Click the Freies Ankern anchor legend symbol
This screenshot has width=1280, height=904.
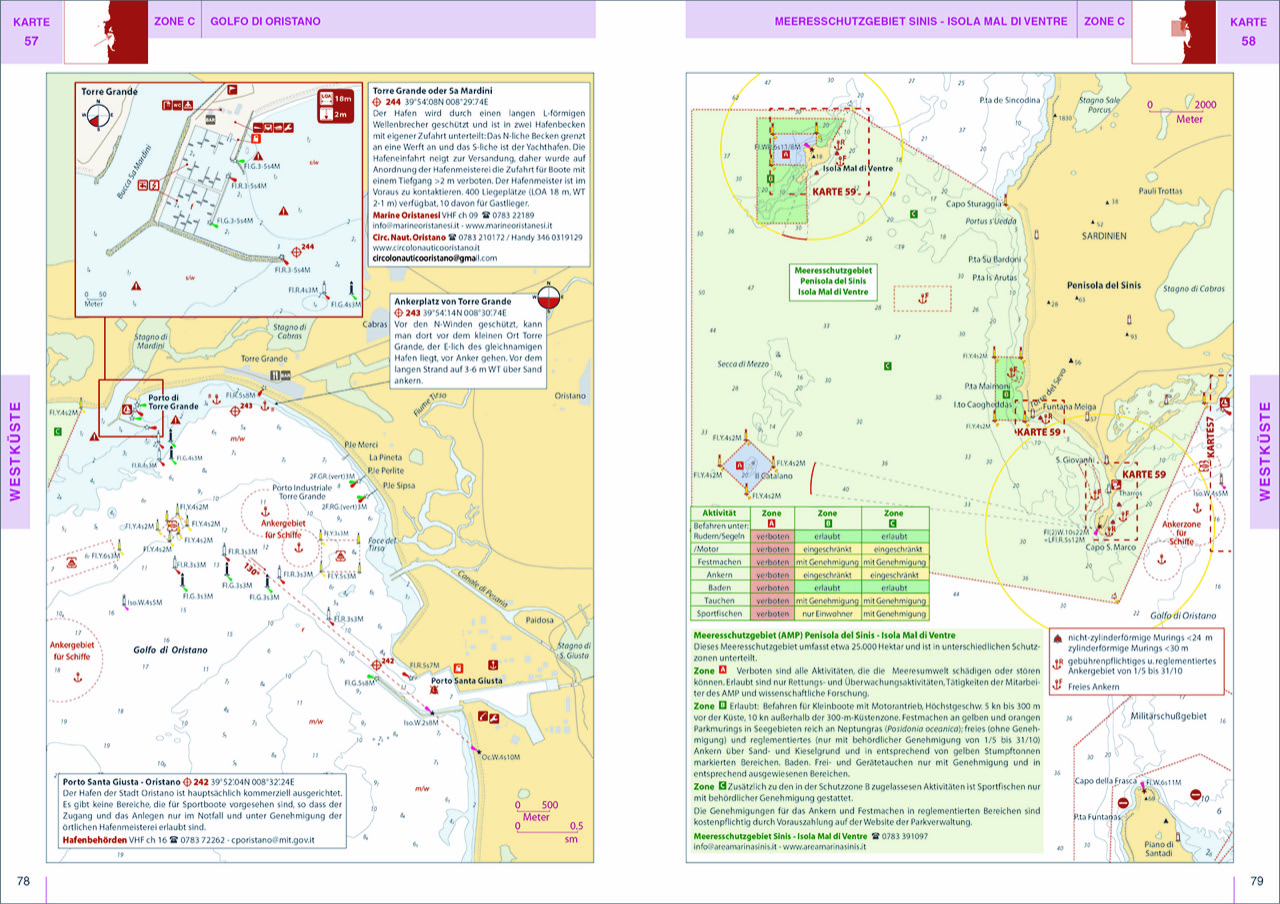(1057, 688)
